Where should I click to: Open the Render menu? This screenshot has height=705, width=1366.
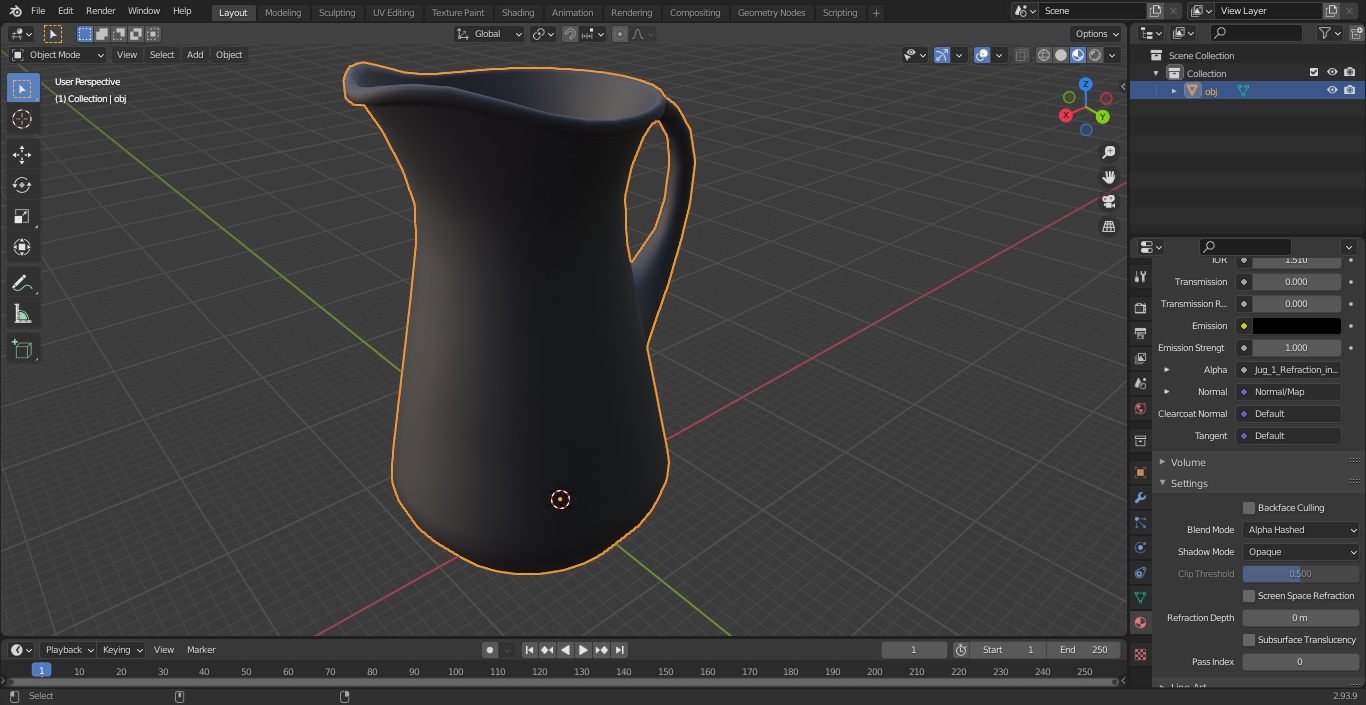tap(100, 11)
